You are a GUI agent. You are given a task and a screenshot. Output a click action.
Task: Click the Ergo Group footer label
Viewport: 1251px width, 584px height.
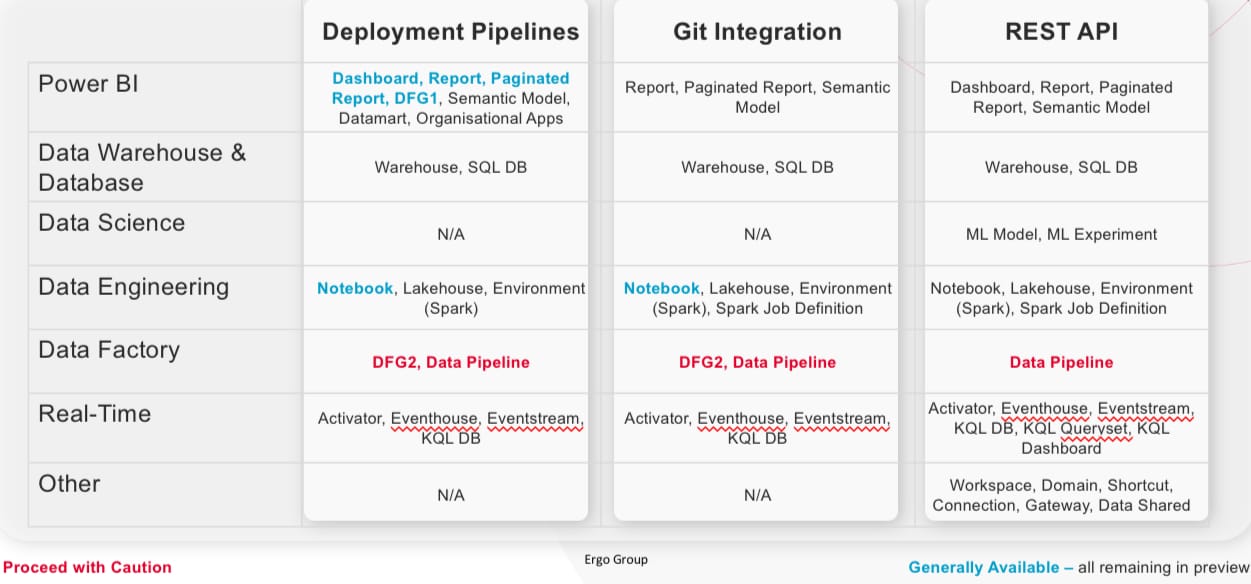(x=616, y=559)
